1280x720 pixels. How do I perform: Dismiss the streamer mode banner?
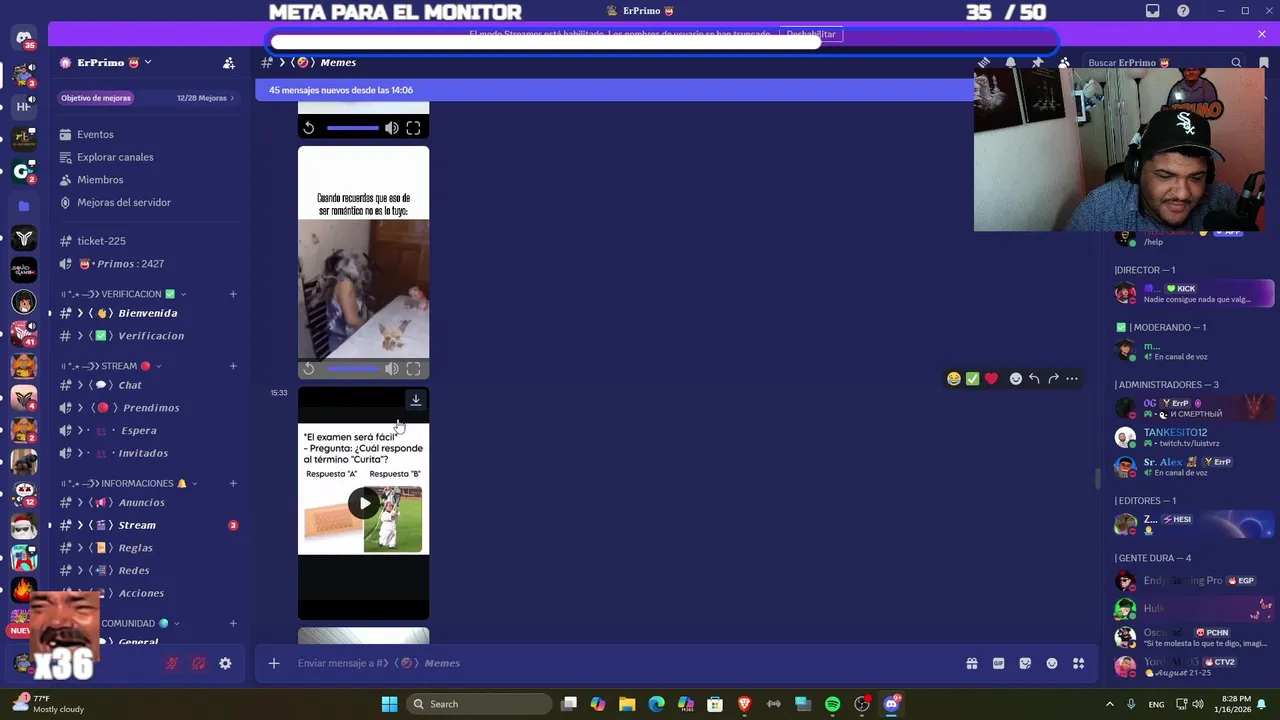point(1262,34)
